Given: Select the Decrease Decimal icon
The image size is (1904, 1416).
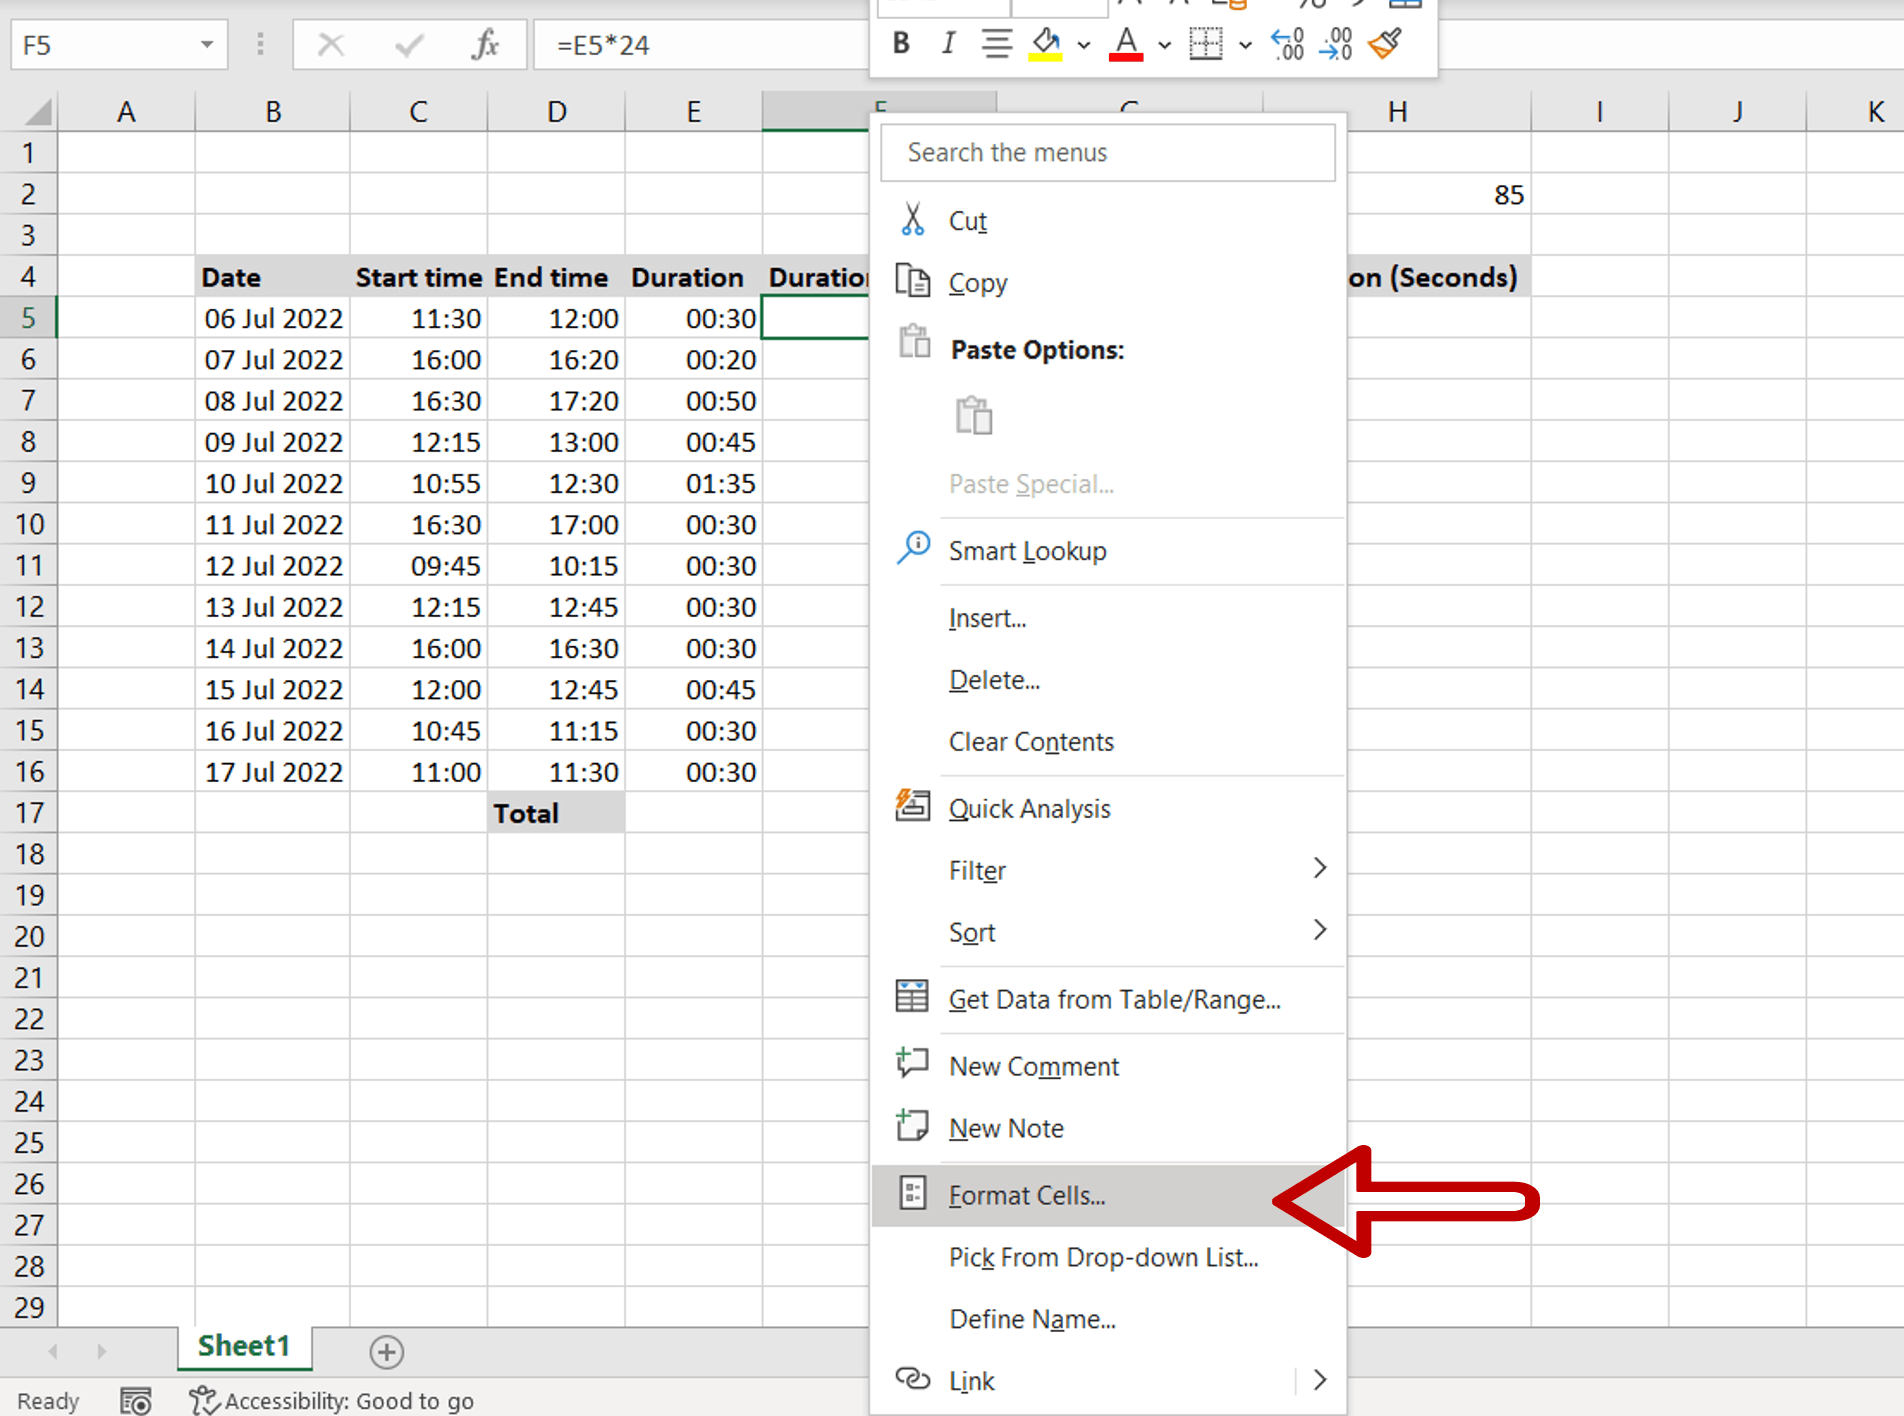Looking at the screenshot, I should click(x=1336, y=44).
